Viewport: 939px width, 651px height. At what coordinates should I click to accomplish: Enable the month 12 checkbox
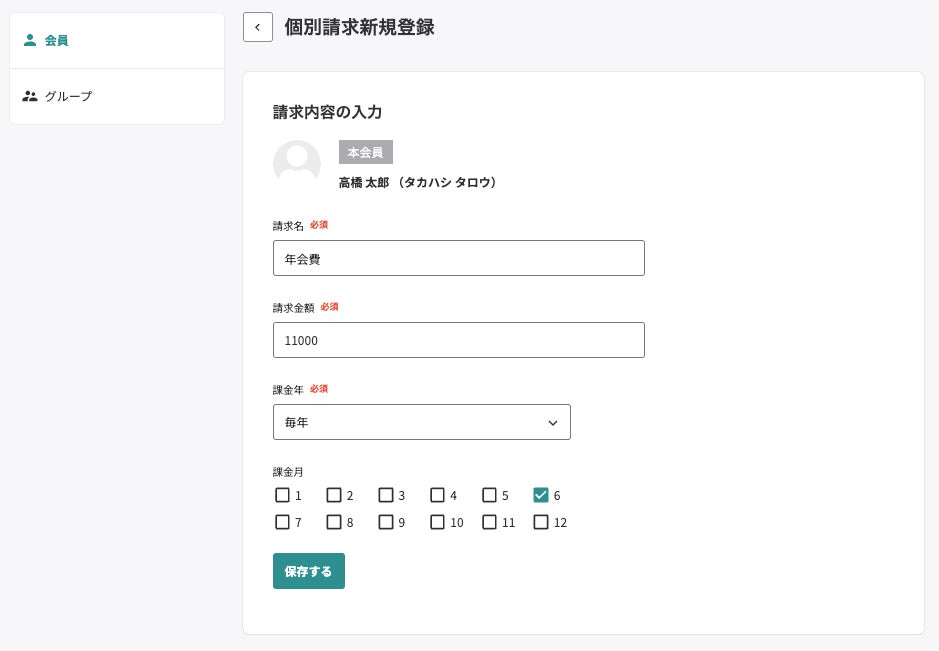(x=541, y=522)
